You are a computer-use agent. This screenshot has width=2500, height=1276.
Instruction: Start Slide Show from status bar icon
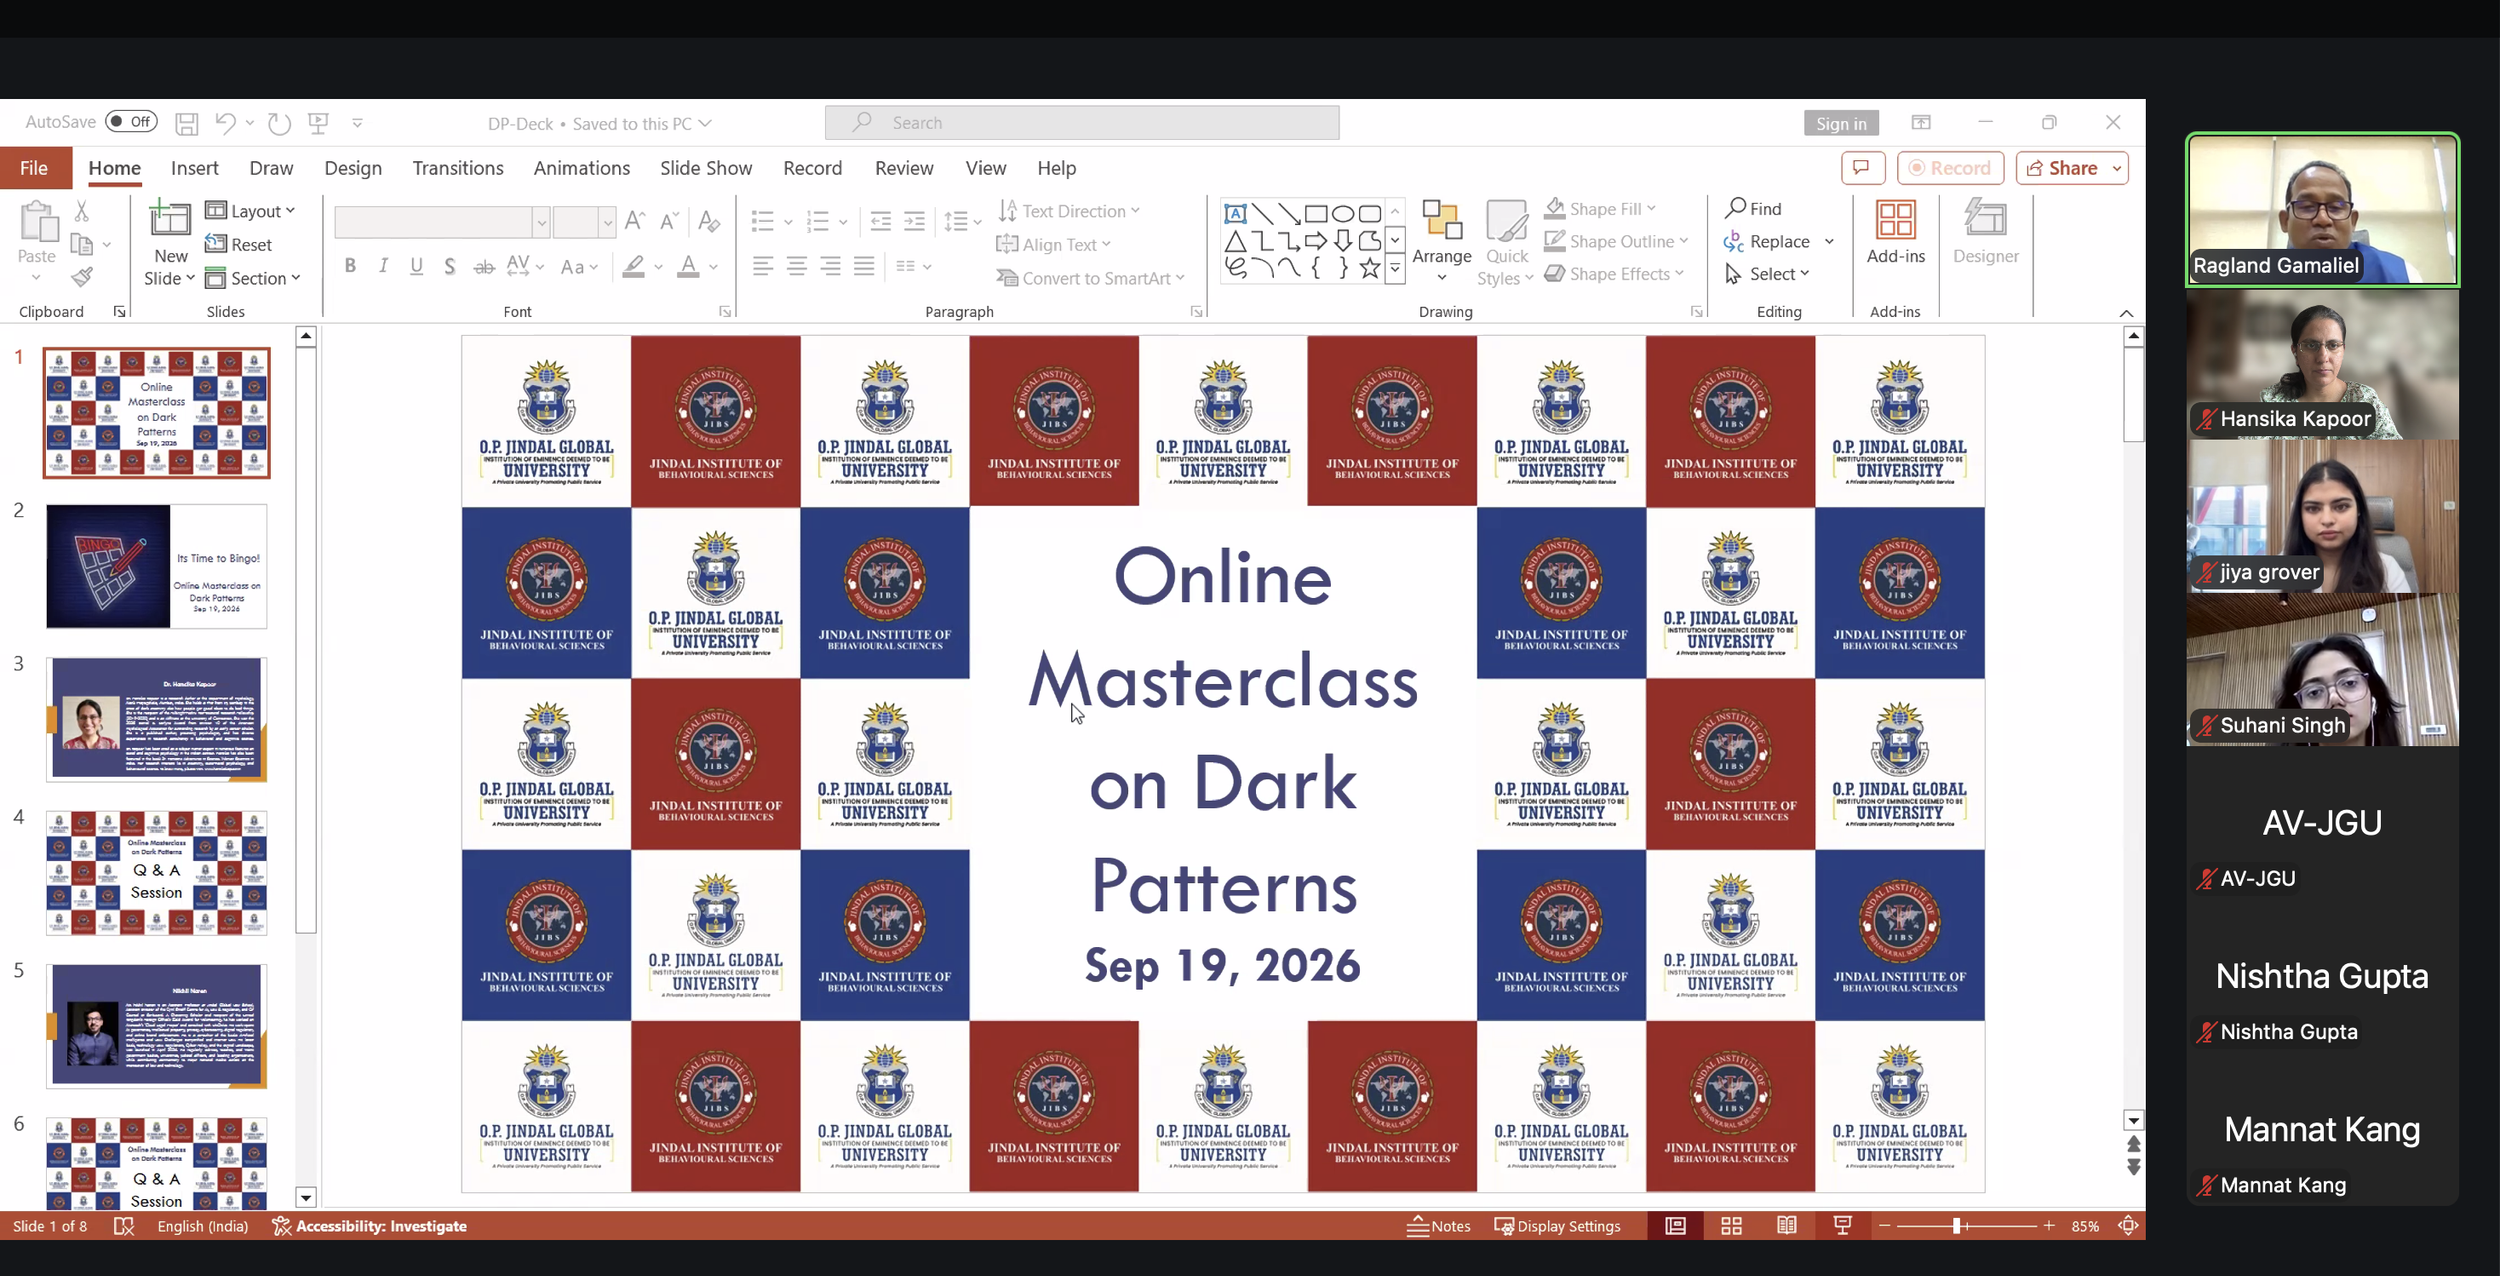tap(1842, 1226)
